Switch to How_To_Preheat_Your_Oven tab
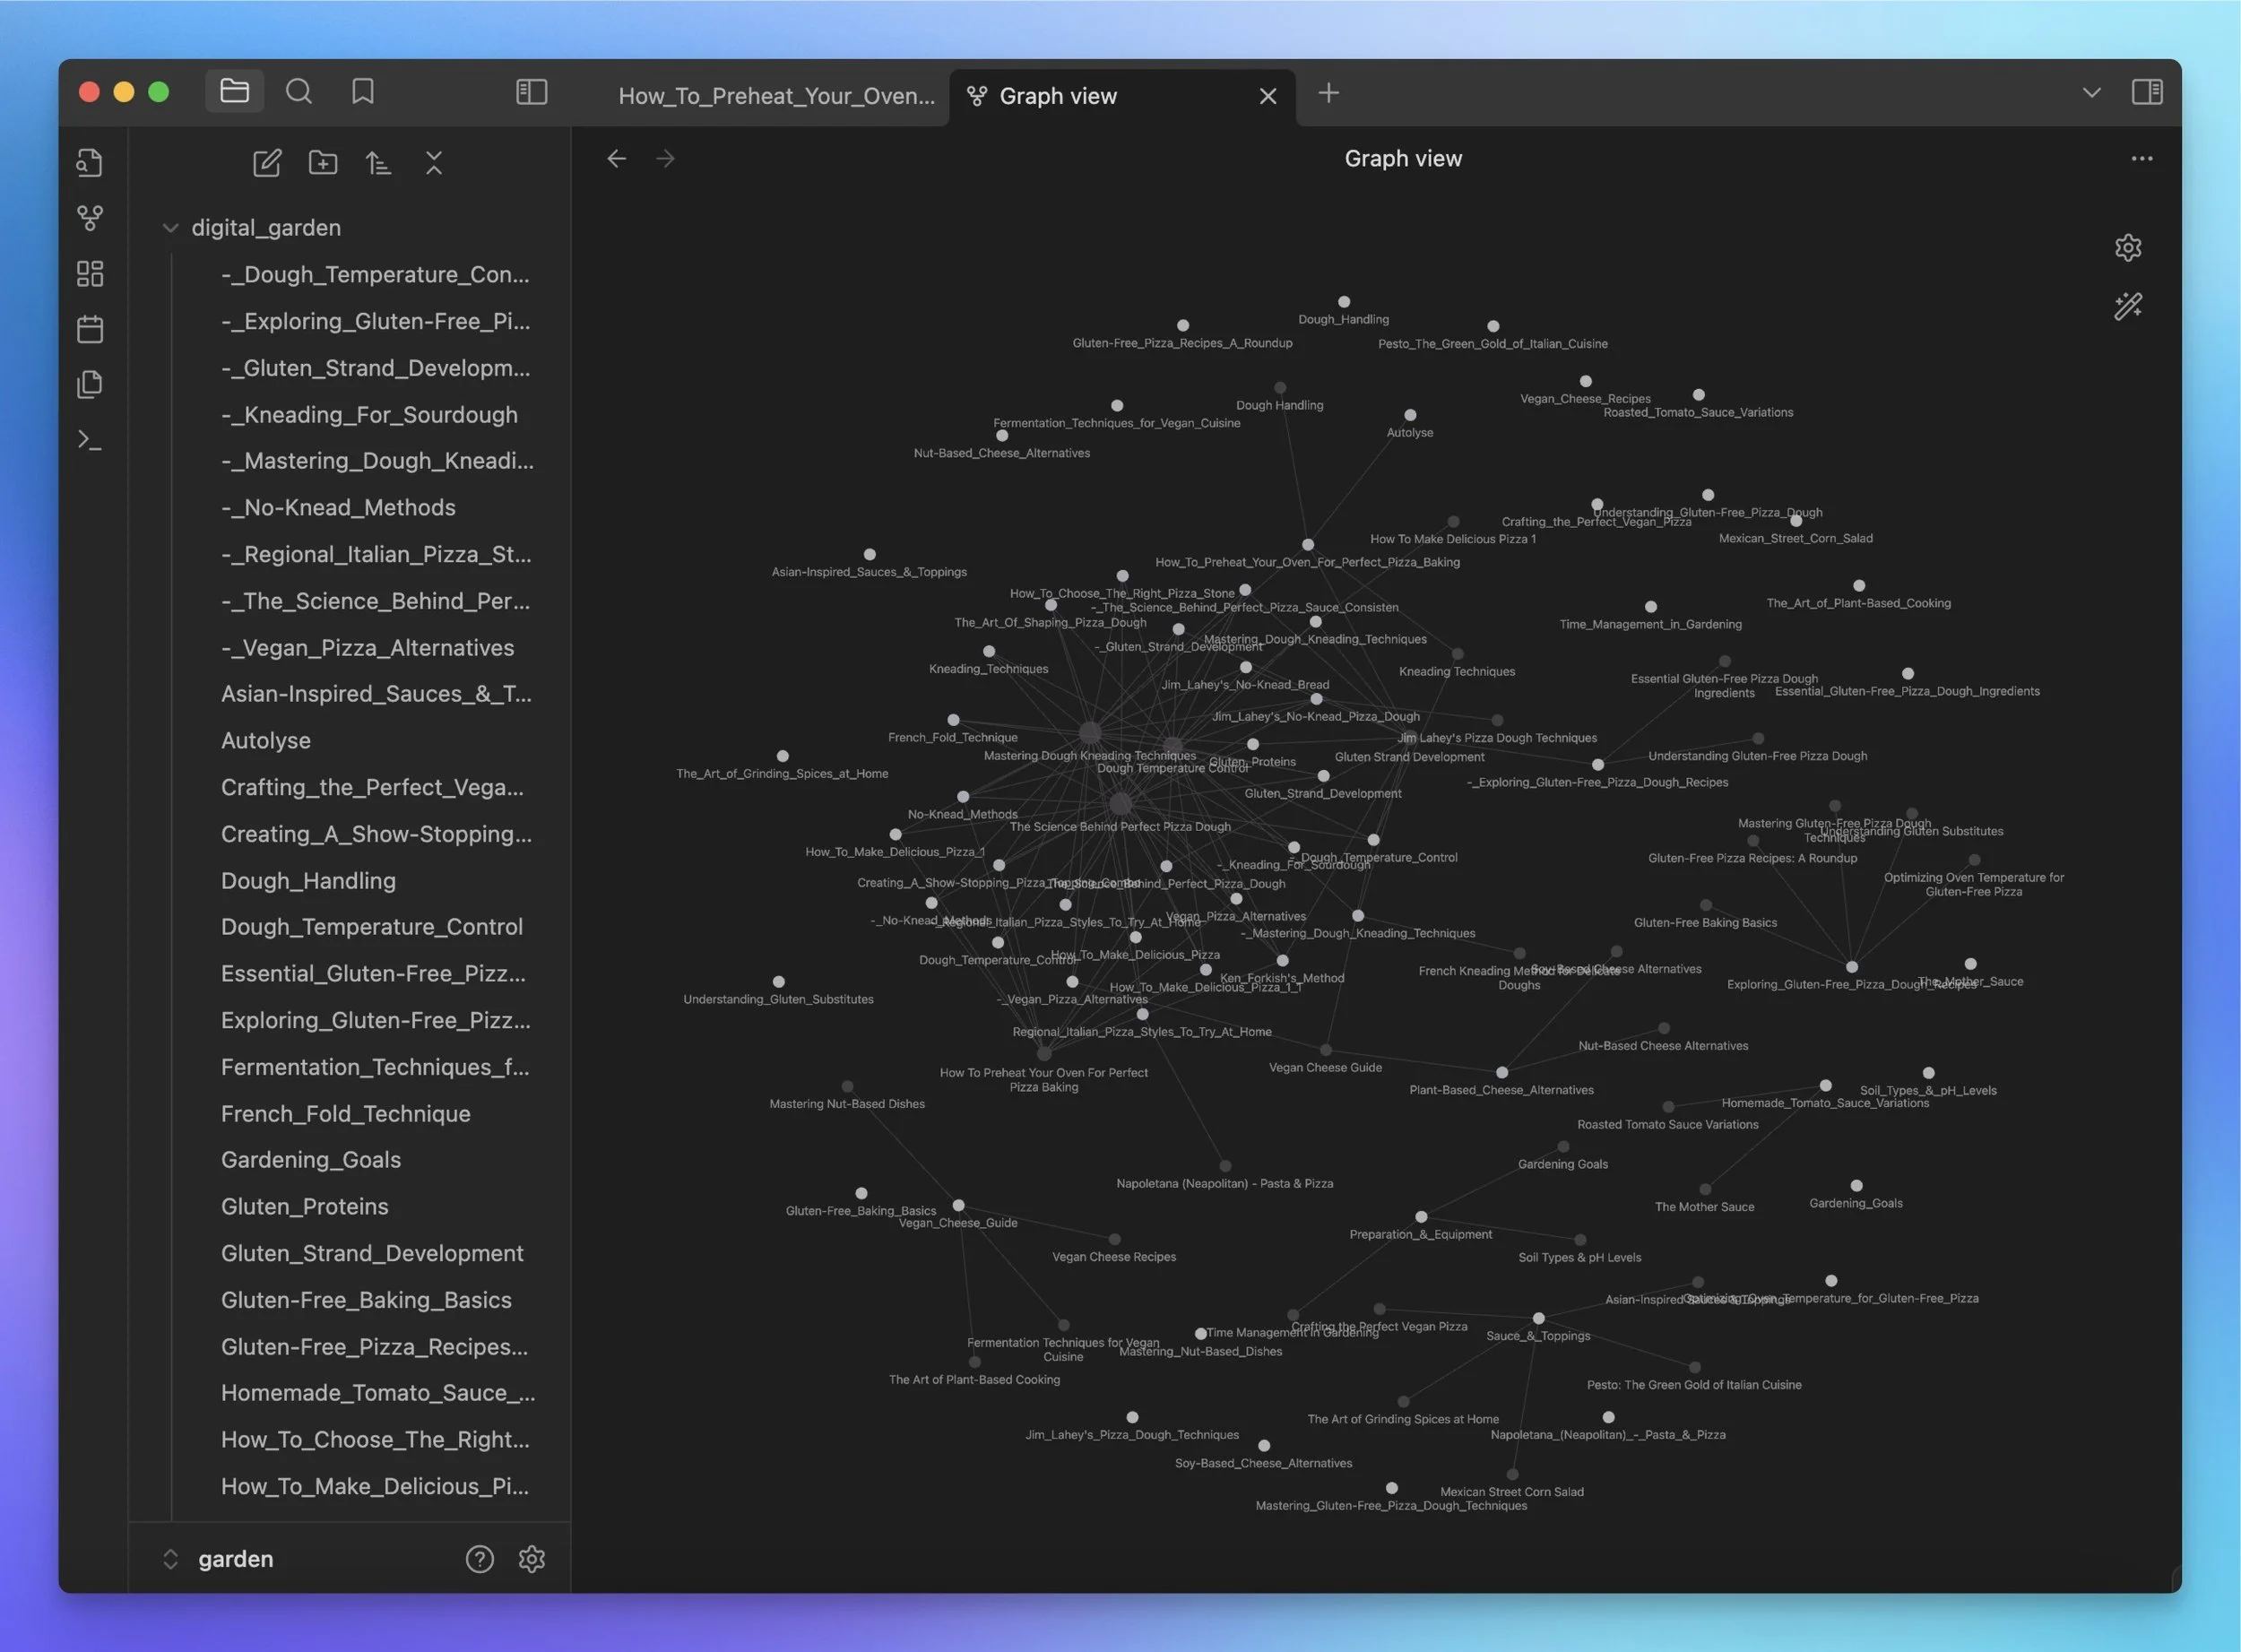This screenshot has width=2241, height=1652. pos(776,96)
